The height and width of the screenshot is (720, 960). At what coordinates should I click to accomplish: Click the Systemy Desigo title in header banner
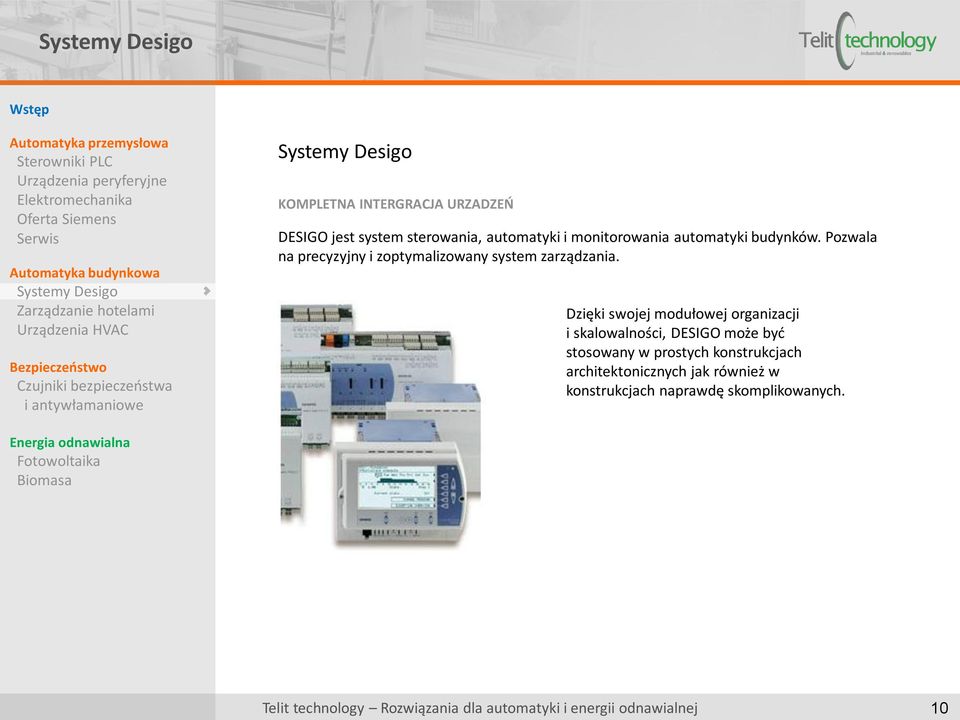[116, 42]
